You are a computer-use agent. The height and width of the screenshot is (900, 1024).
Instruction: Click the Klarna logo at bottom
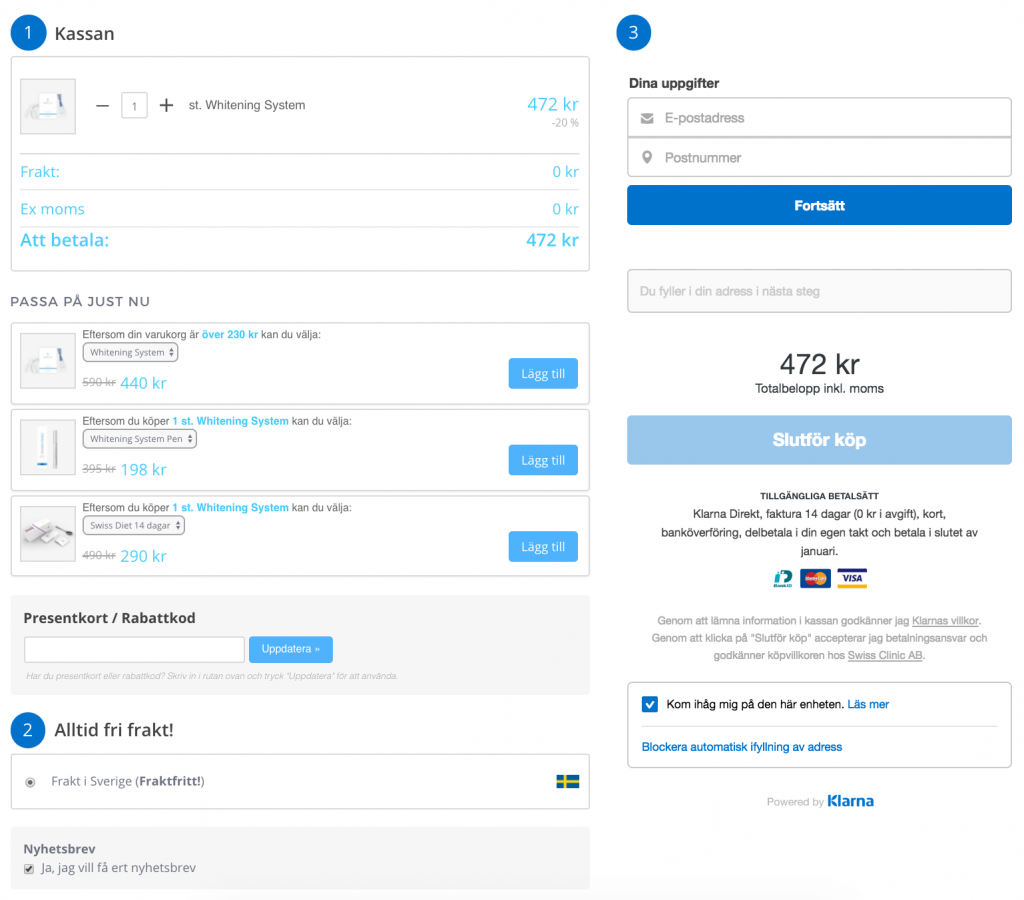850,801
